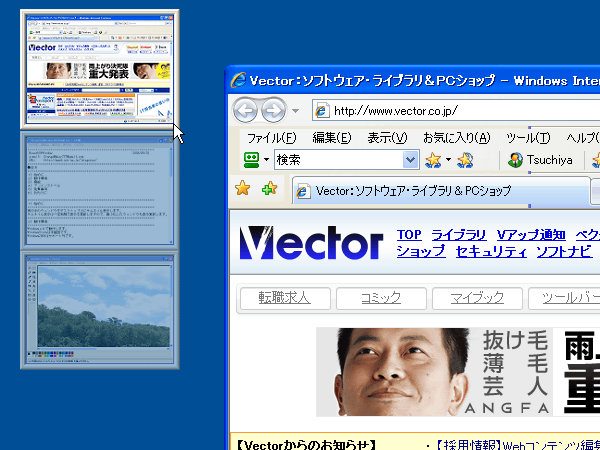This screenshot has height=450, width=600.
Task: Click the Vector logo on the page
Action: click(311, 243)
